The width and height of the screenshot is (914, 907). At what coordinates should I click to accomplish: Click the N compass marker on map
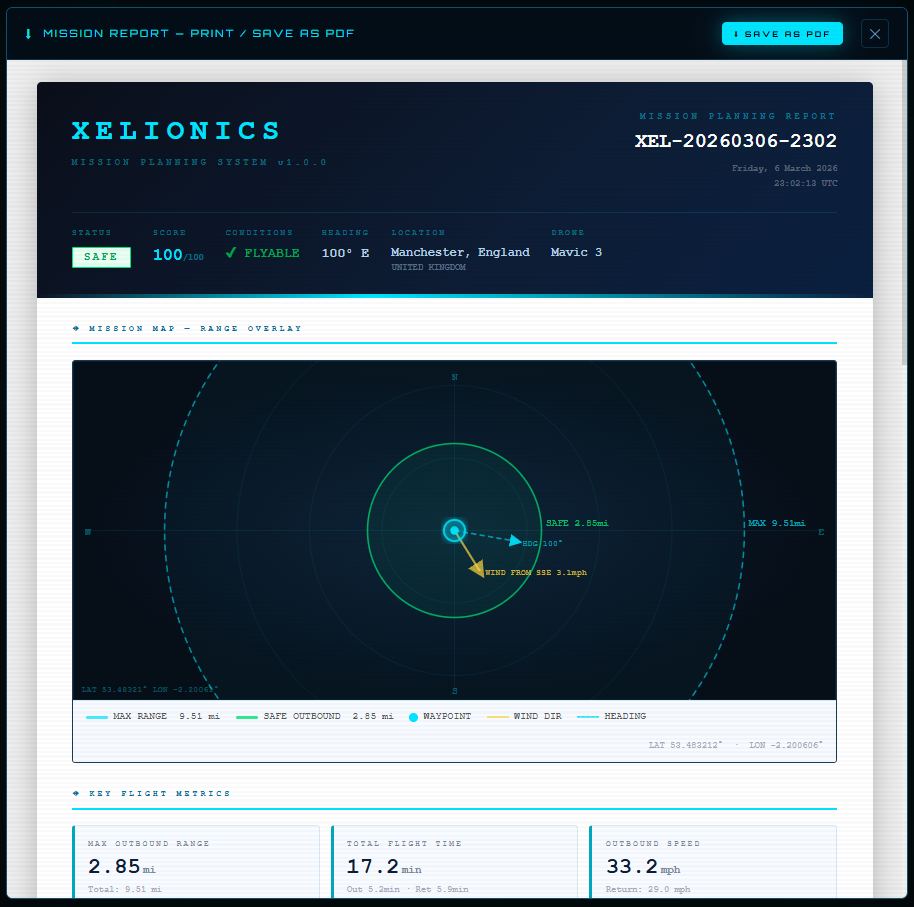[x=455, y=377]
